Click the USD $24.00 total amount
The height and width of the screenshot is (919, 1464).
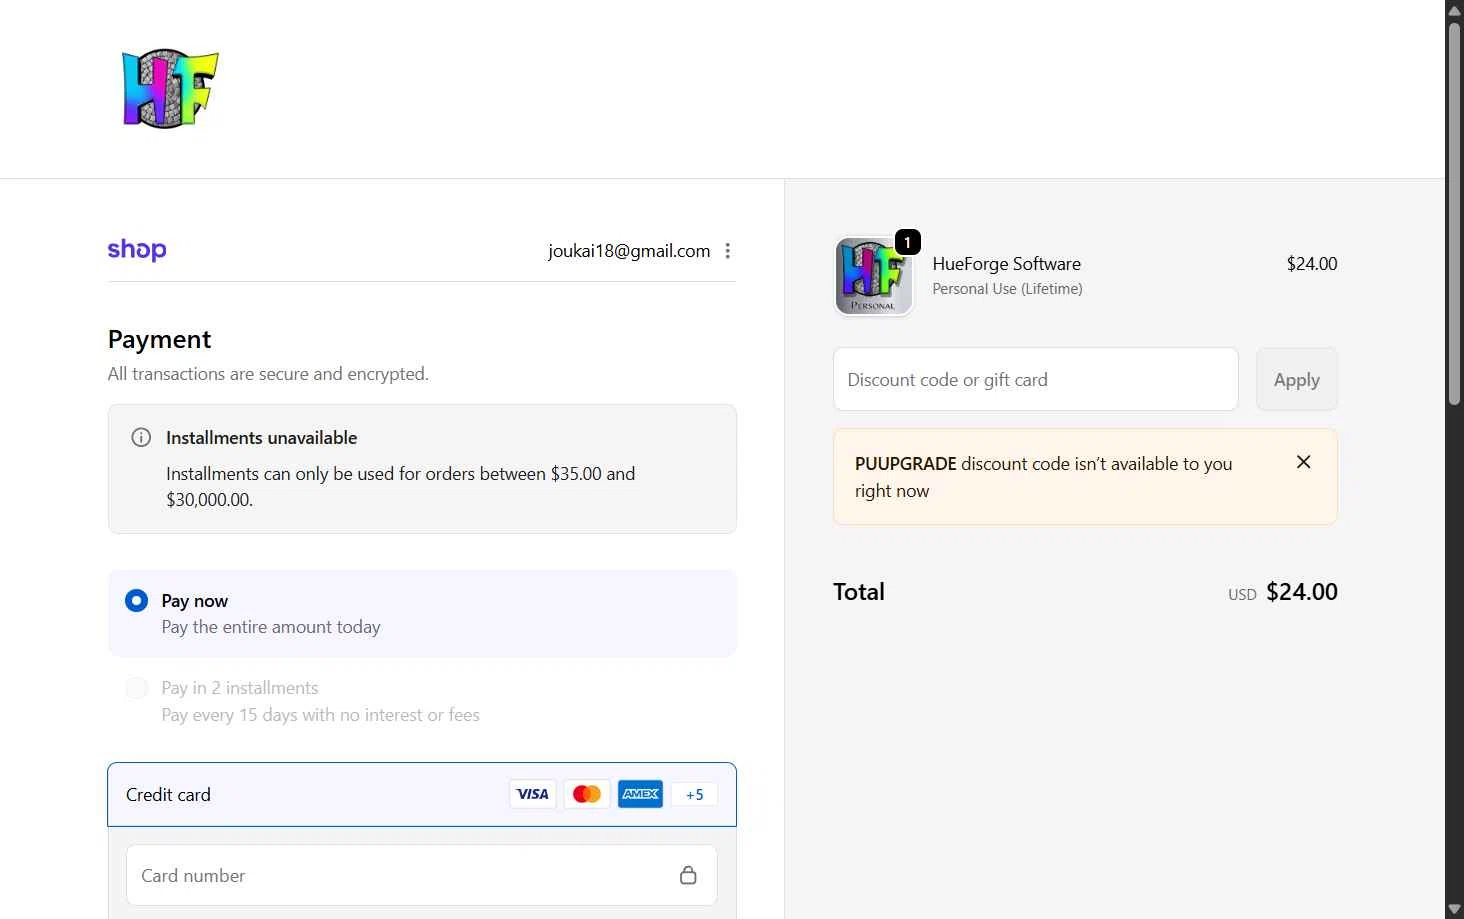(1283, 592)
